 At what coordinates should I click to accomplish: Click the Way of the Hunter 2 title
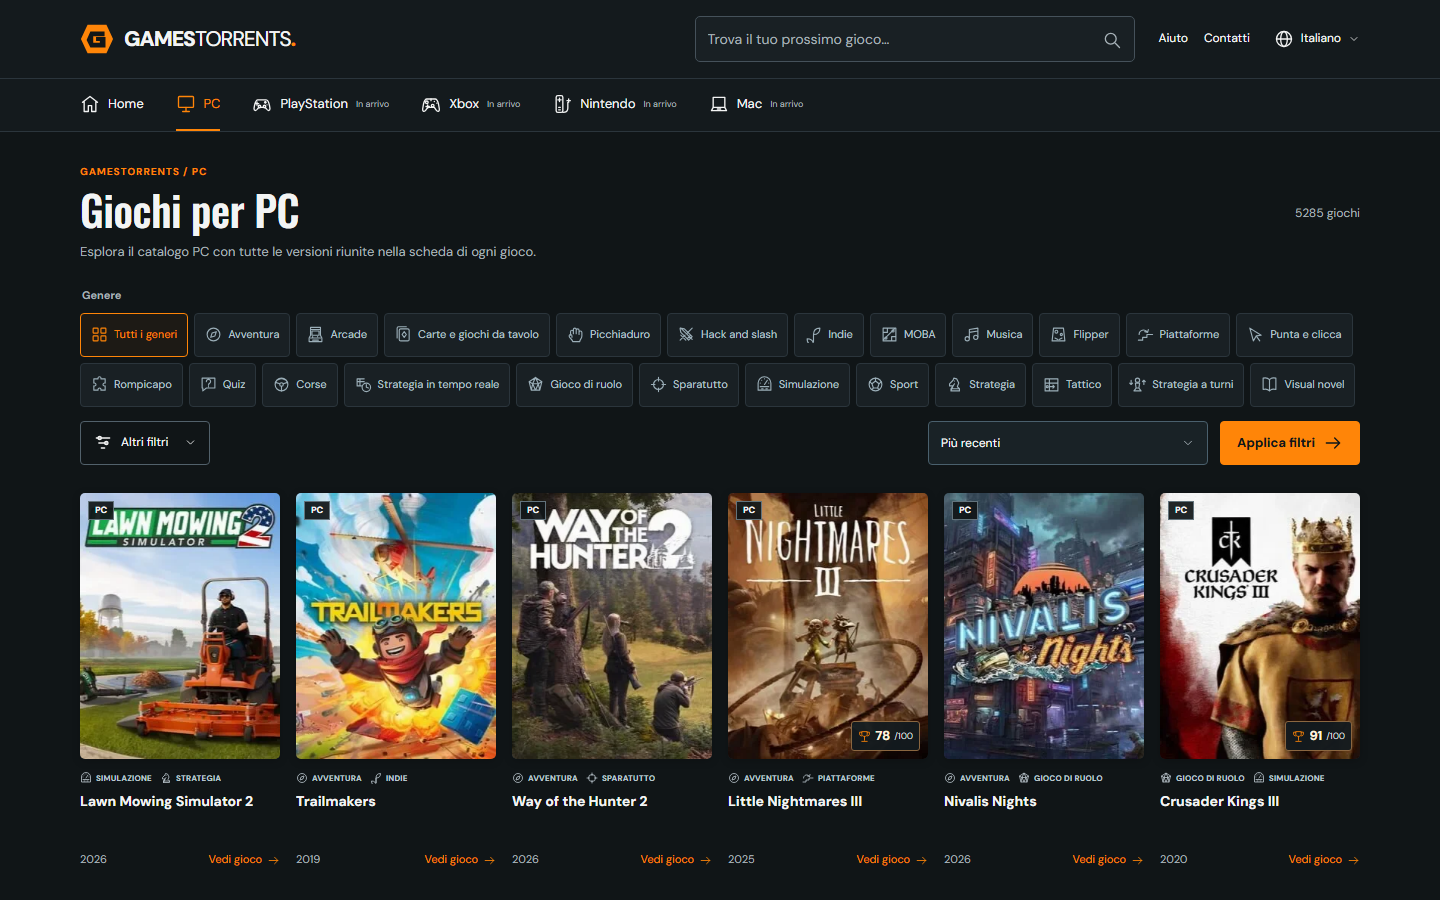(x=580, y=802)
